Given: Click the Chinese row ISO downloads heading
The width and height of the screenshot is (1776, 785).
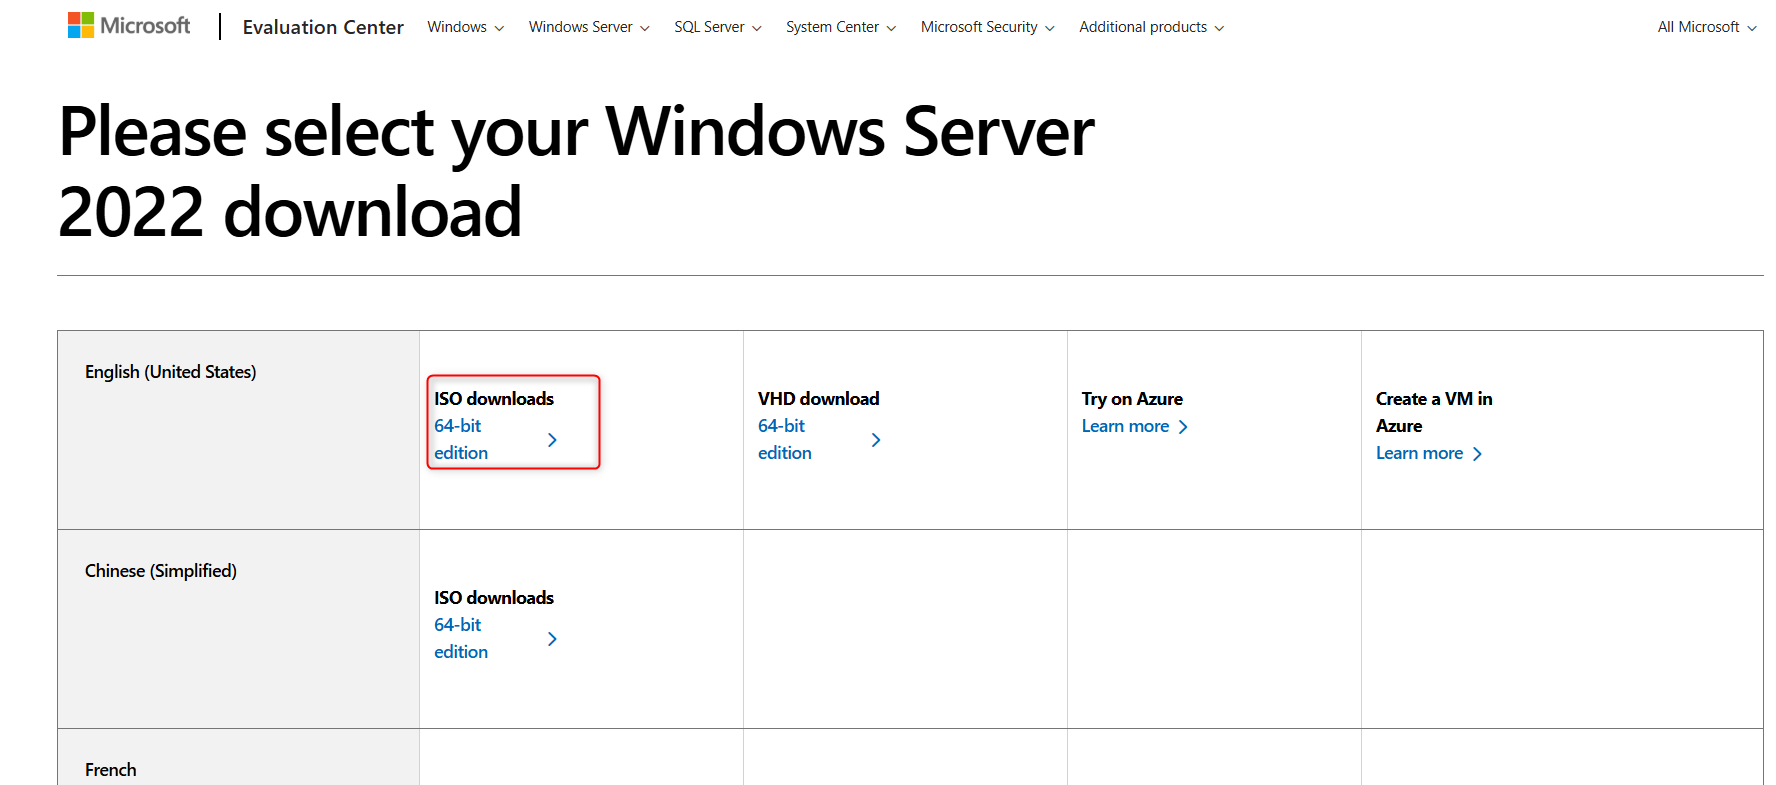Looking at the screenshot, I should coord(494,598).
